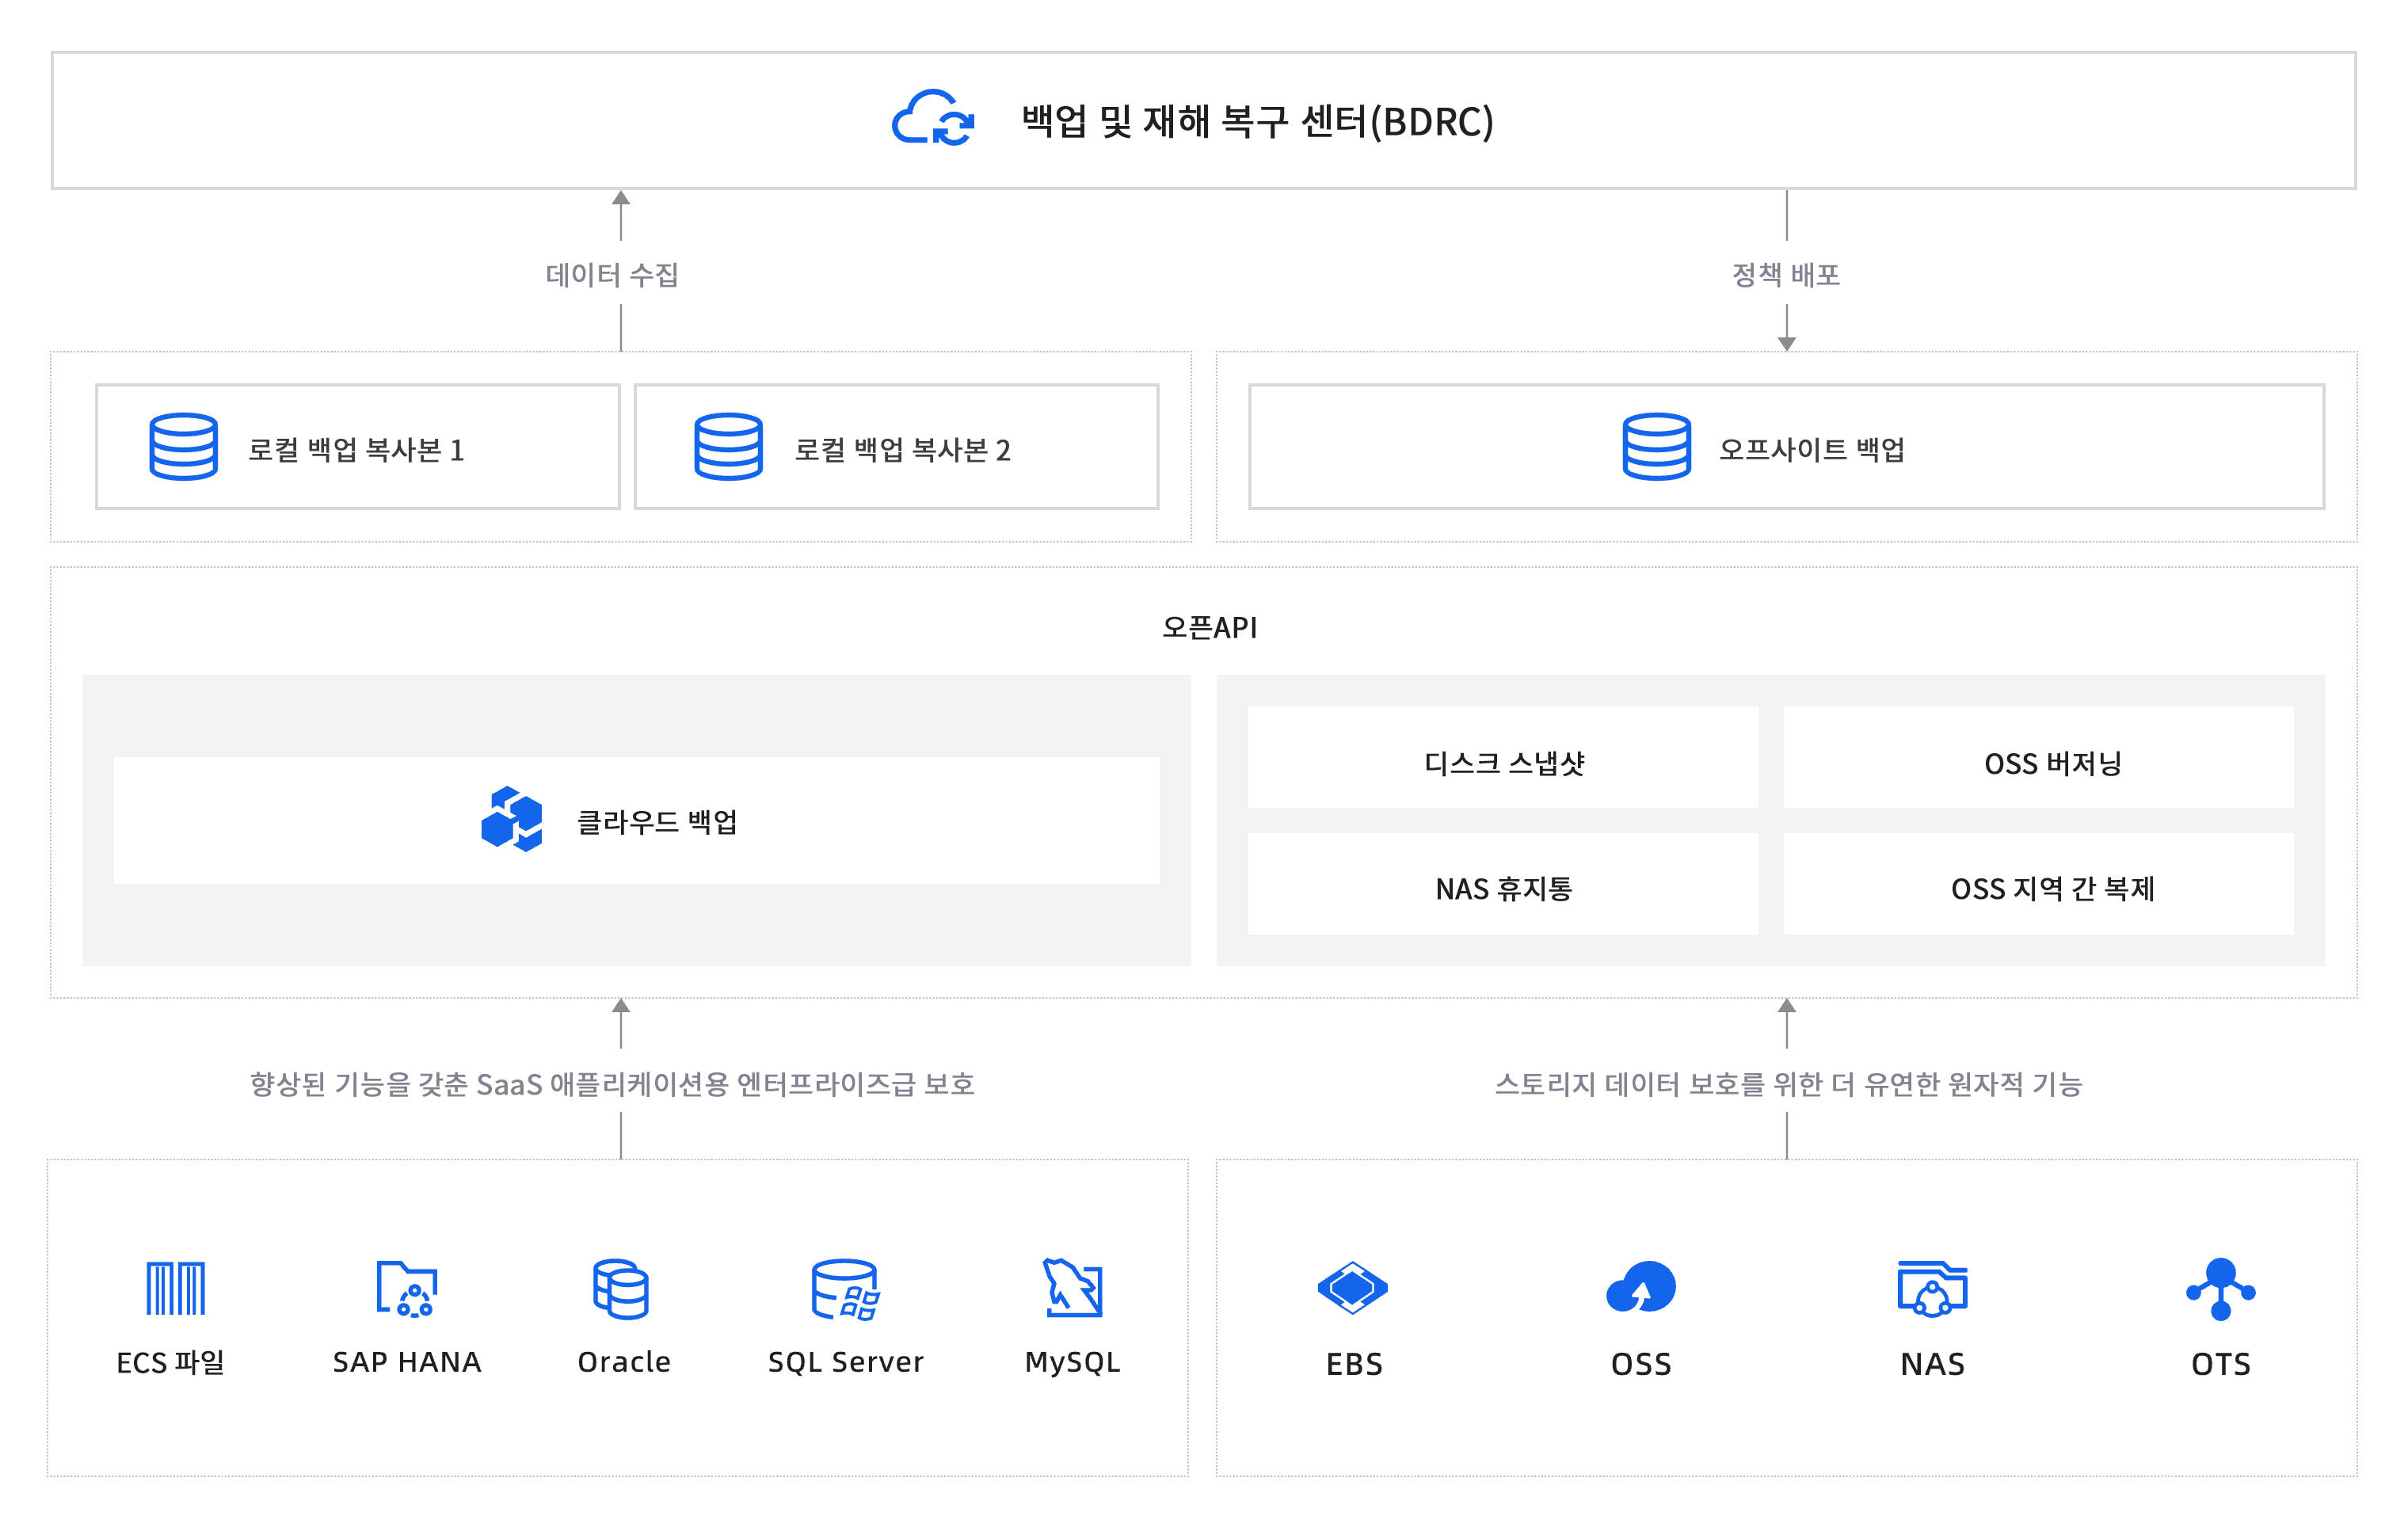
Task: Click the SAP HANA folder icon
Action: point(406,1288)
